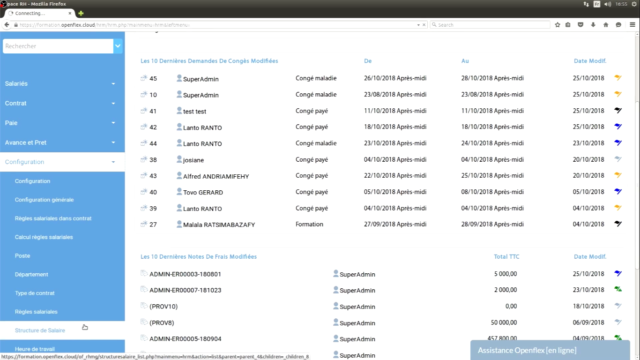Open Firefox downloads arrow icon
This screenshot has width=640, height=360.
[x=593, y=25]
